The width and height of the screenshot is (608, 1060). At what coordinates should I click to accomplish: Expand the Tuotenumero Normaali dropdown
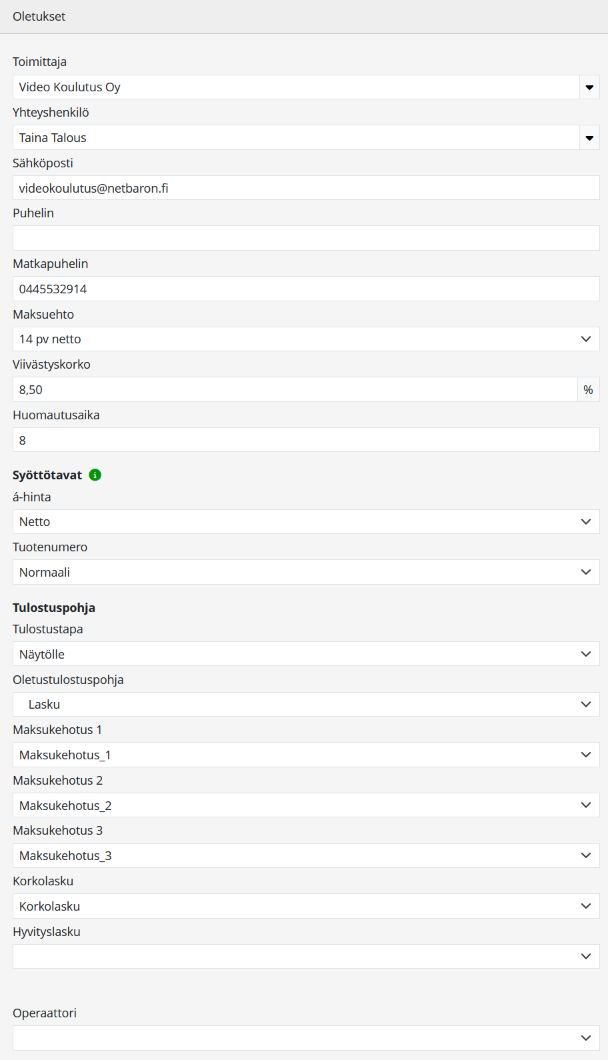tap(305, 572)
